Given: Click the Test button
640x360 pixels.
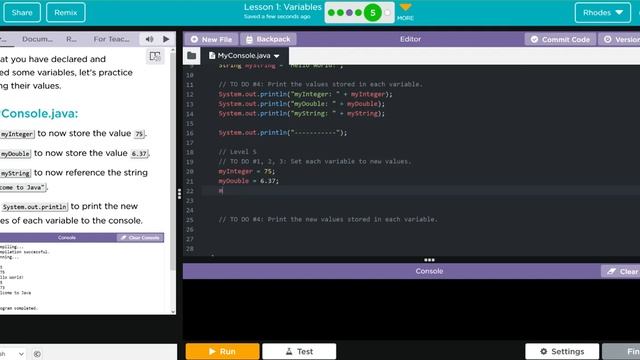Looking at the screenshot, I should tap(299, 351).
